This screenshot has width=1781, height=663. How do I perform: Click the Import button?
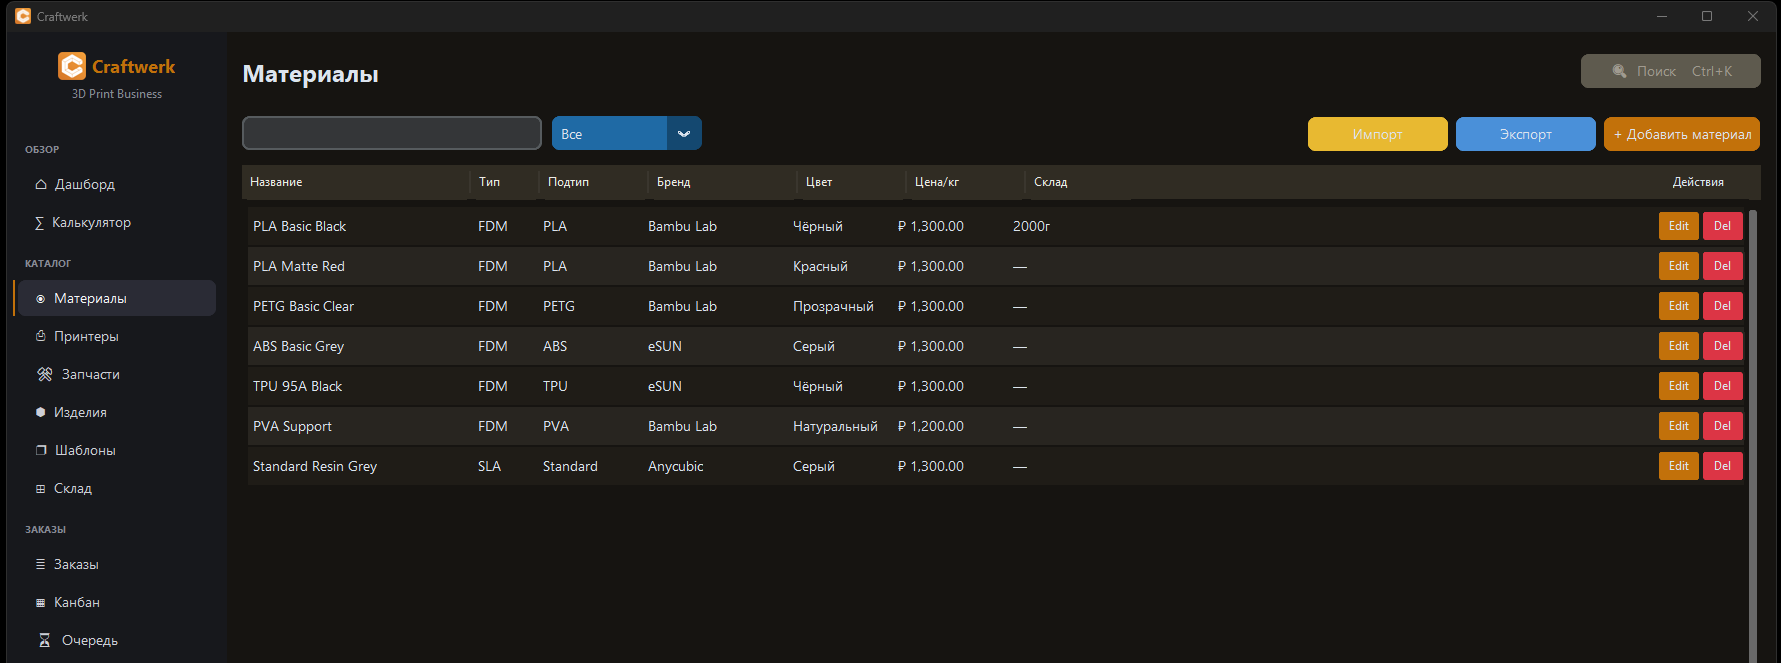[x=1377, y=134]
